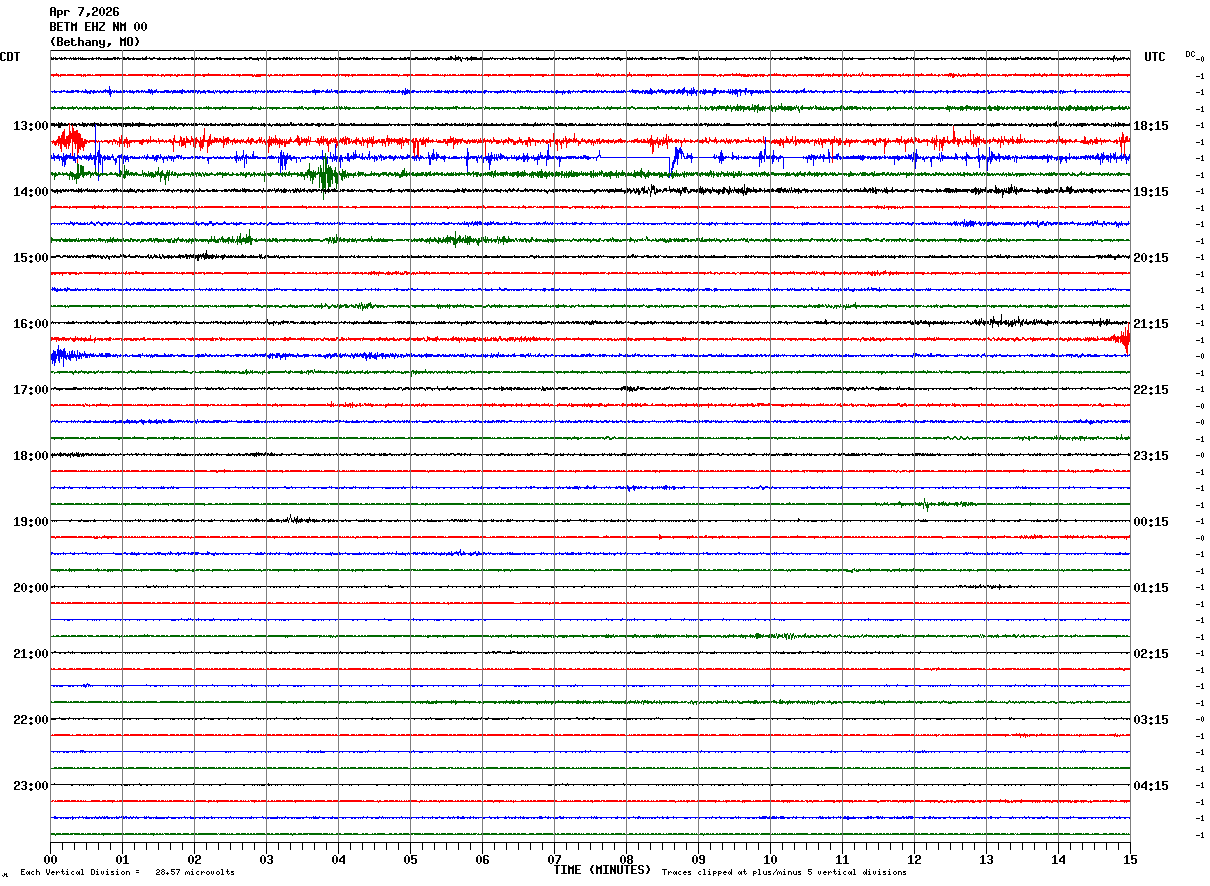Select the 15:00 CDT row label
Screen dimensions: 1210x886
point(30,258)
